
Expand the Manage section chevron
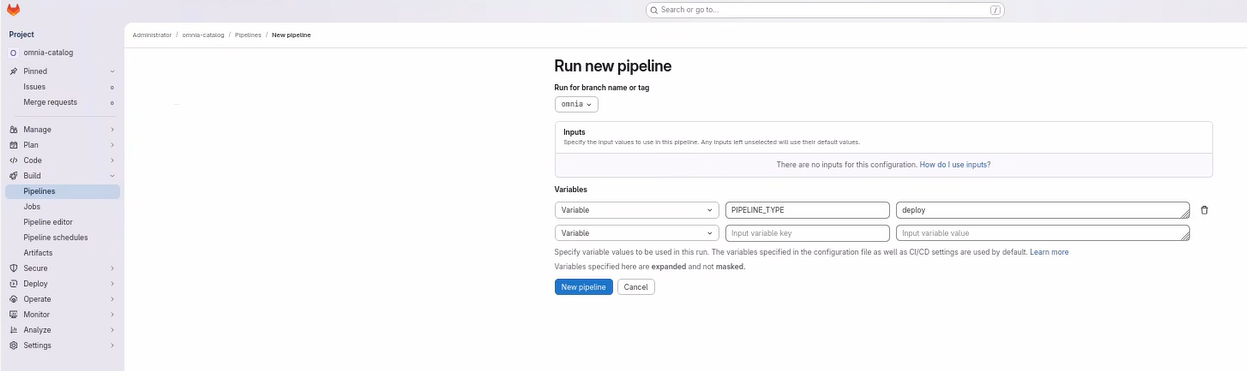coord(112,129)
